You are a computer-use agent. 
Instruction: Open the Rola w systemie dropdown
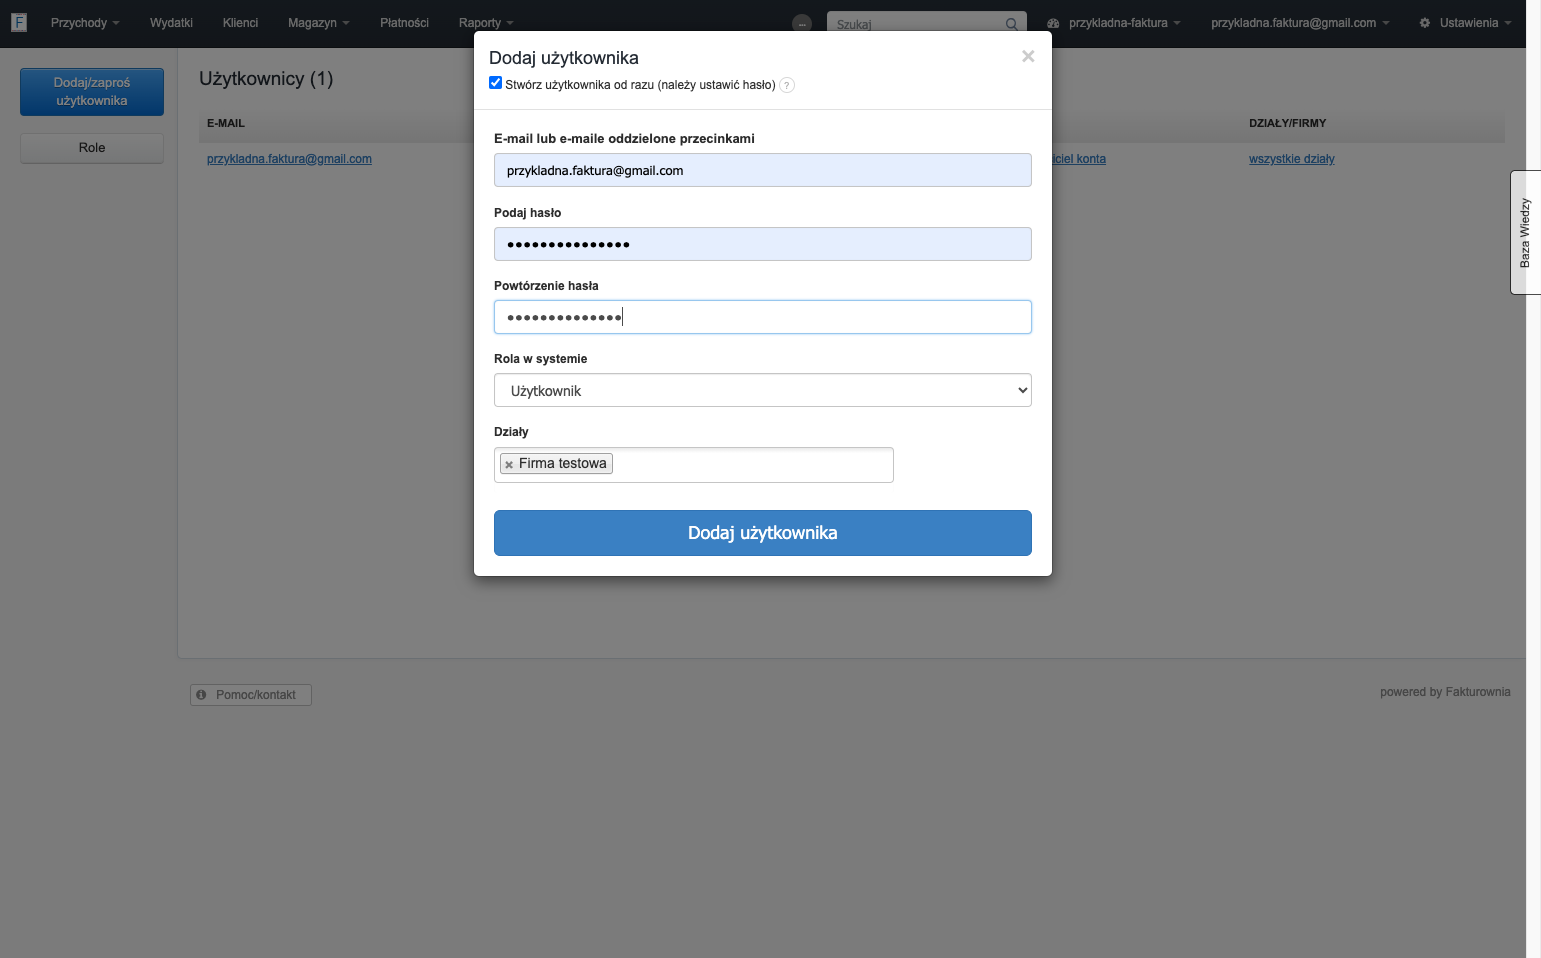coord(762,390)
